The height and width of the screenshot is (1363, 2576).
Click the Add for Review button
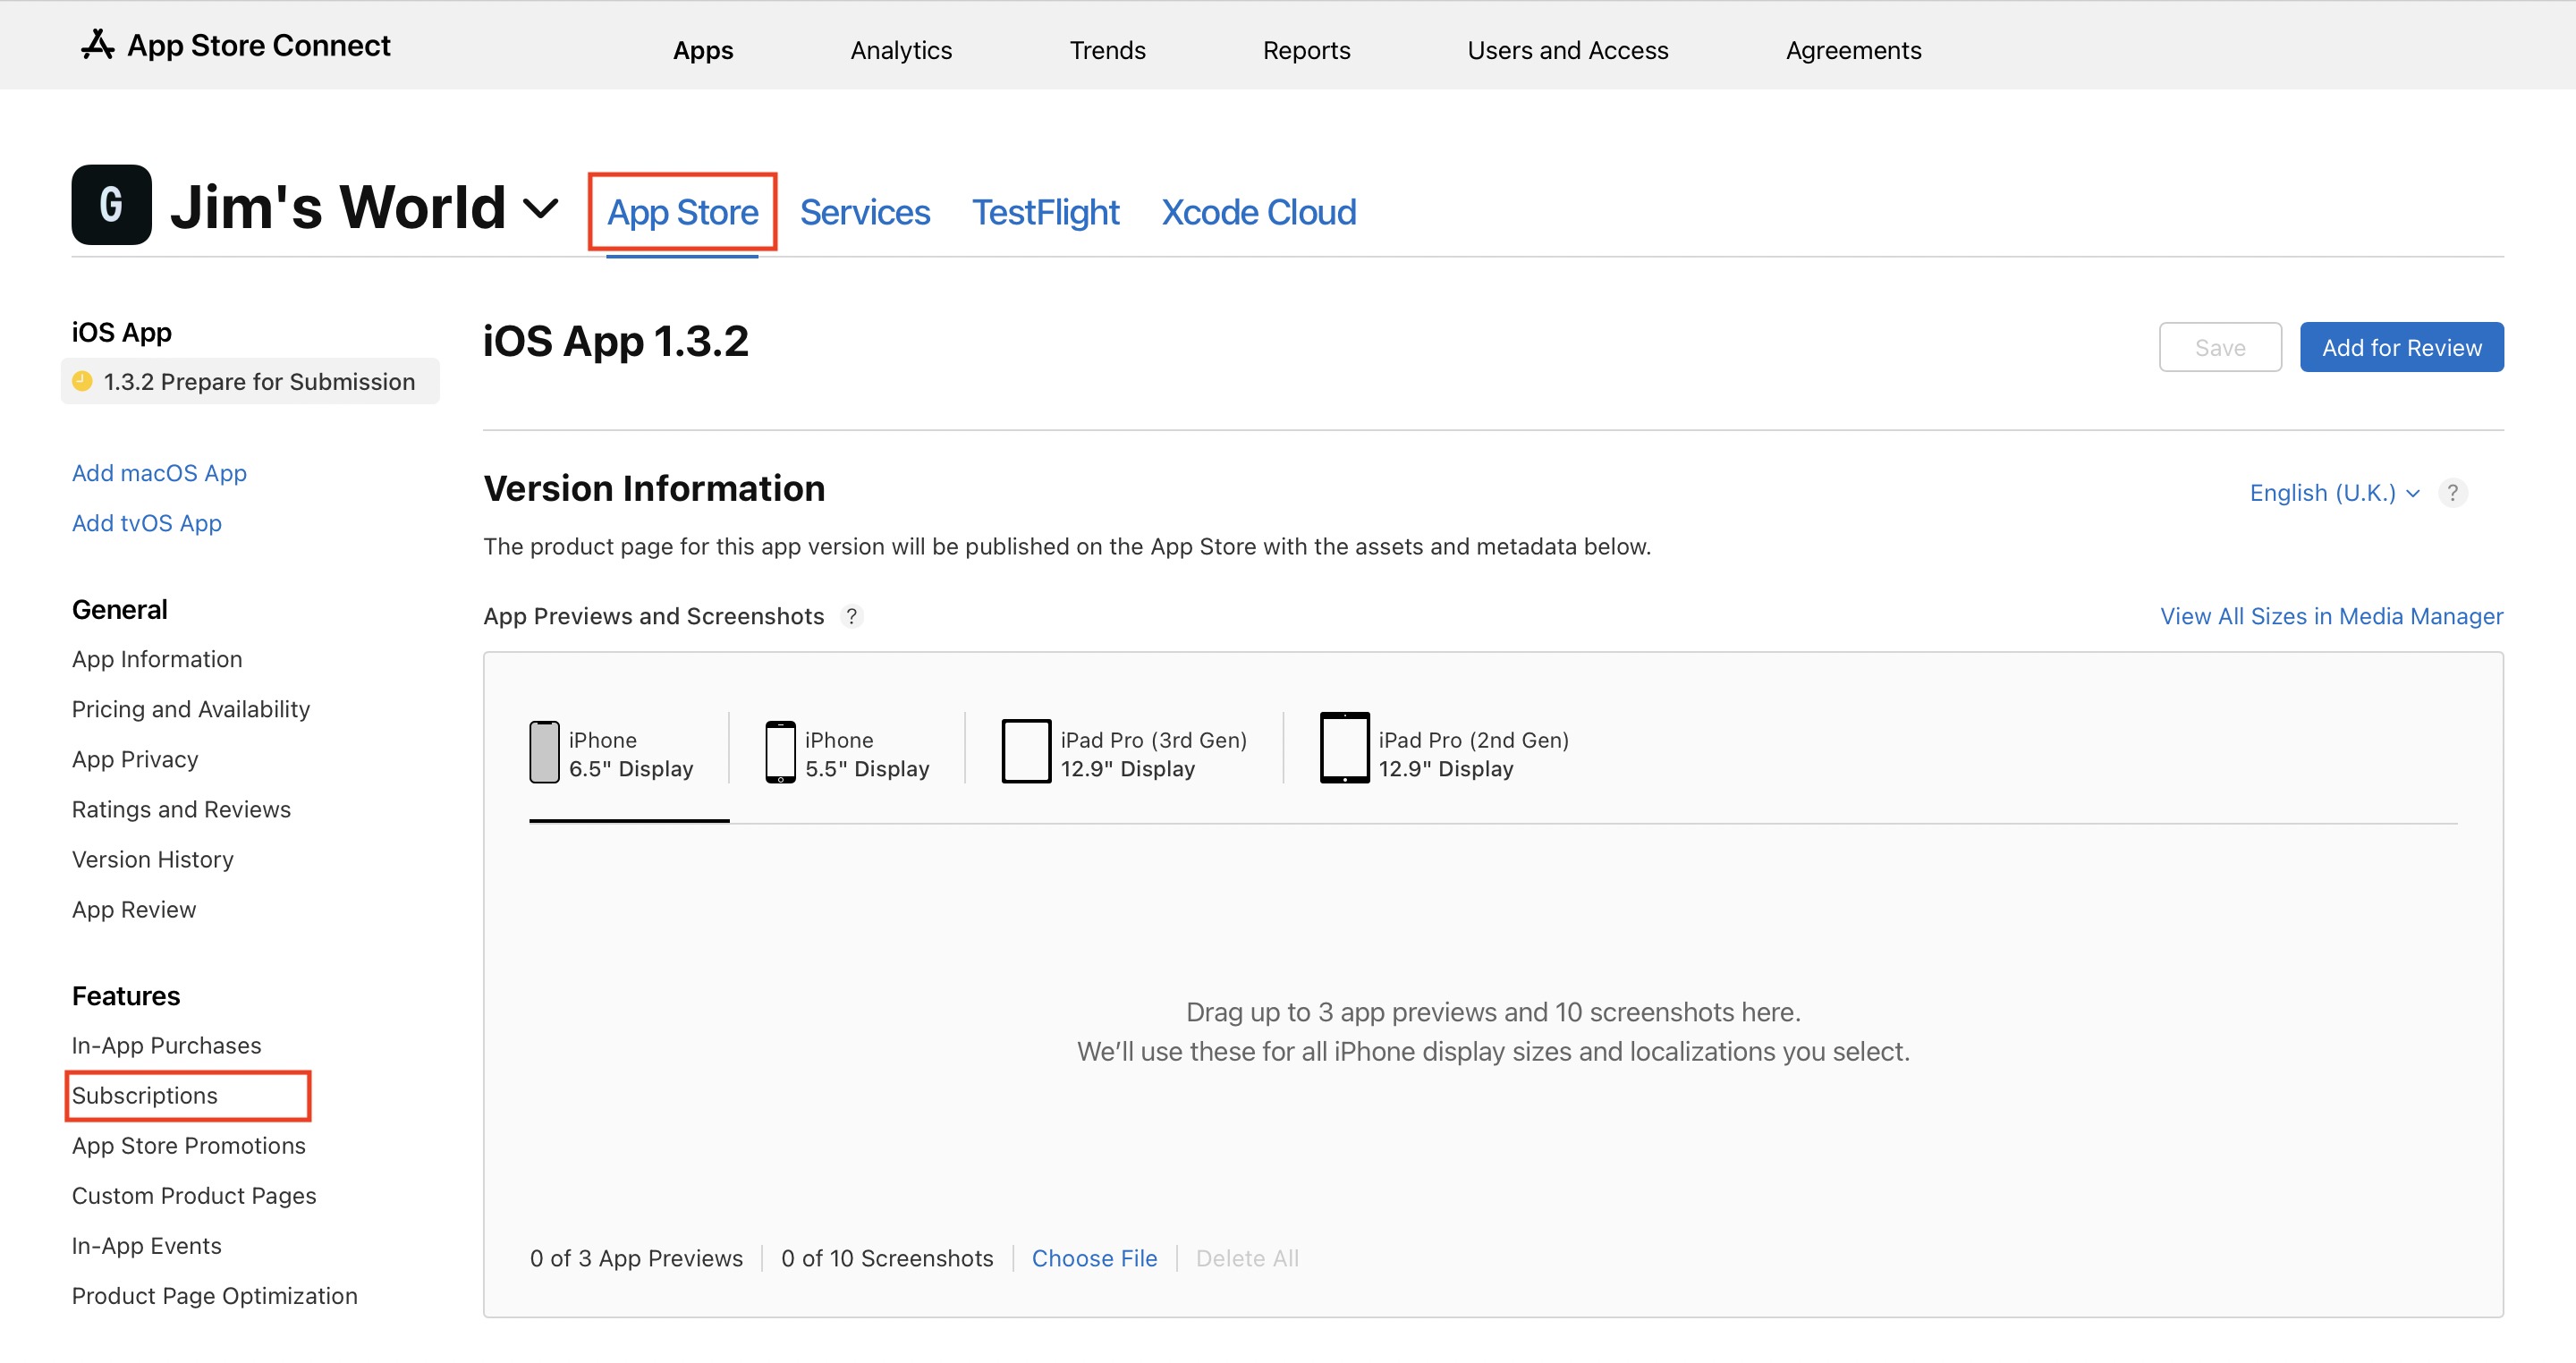pos(2401,347)
